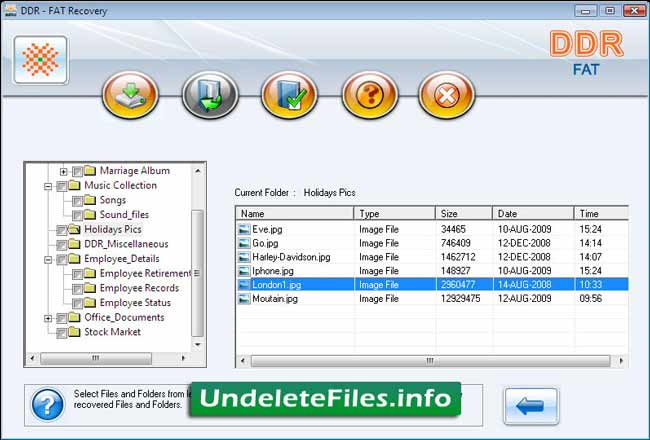The width and height of the screenshot is (650, 440).
Task: Expand the Office_Documents tree node
Action: 48,318
